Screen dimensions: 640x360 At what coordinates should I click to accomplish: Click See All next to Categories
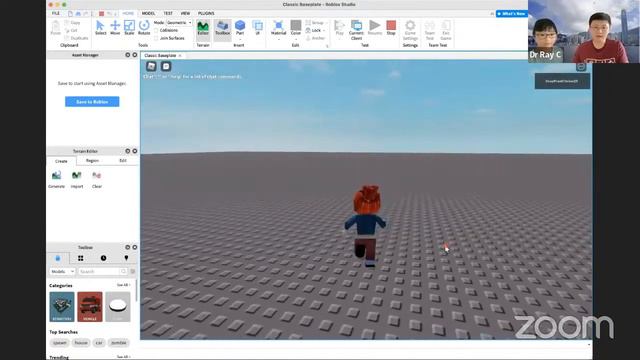(123, 285)
